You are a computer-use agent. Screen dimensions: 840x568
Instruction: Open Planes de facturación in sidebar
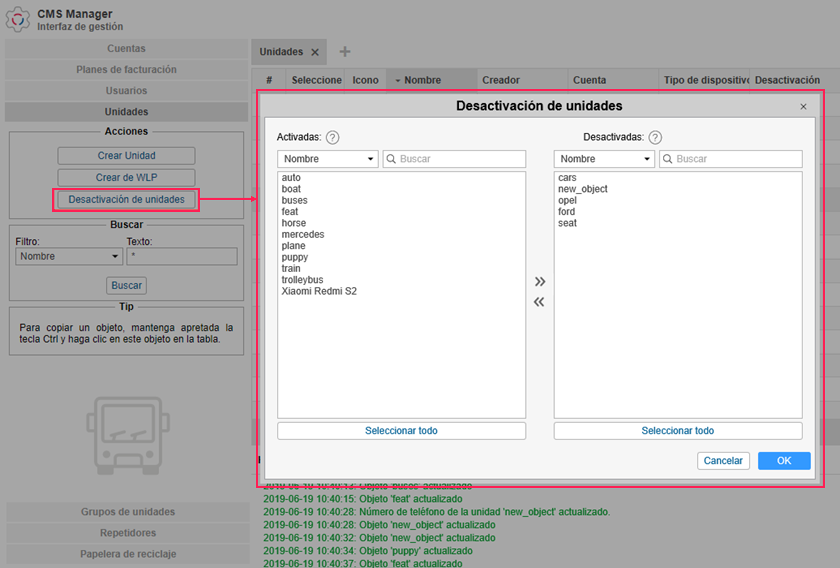pos(126,70)
